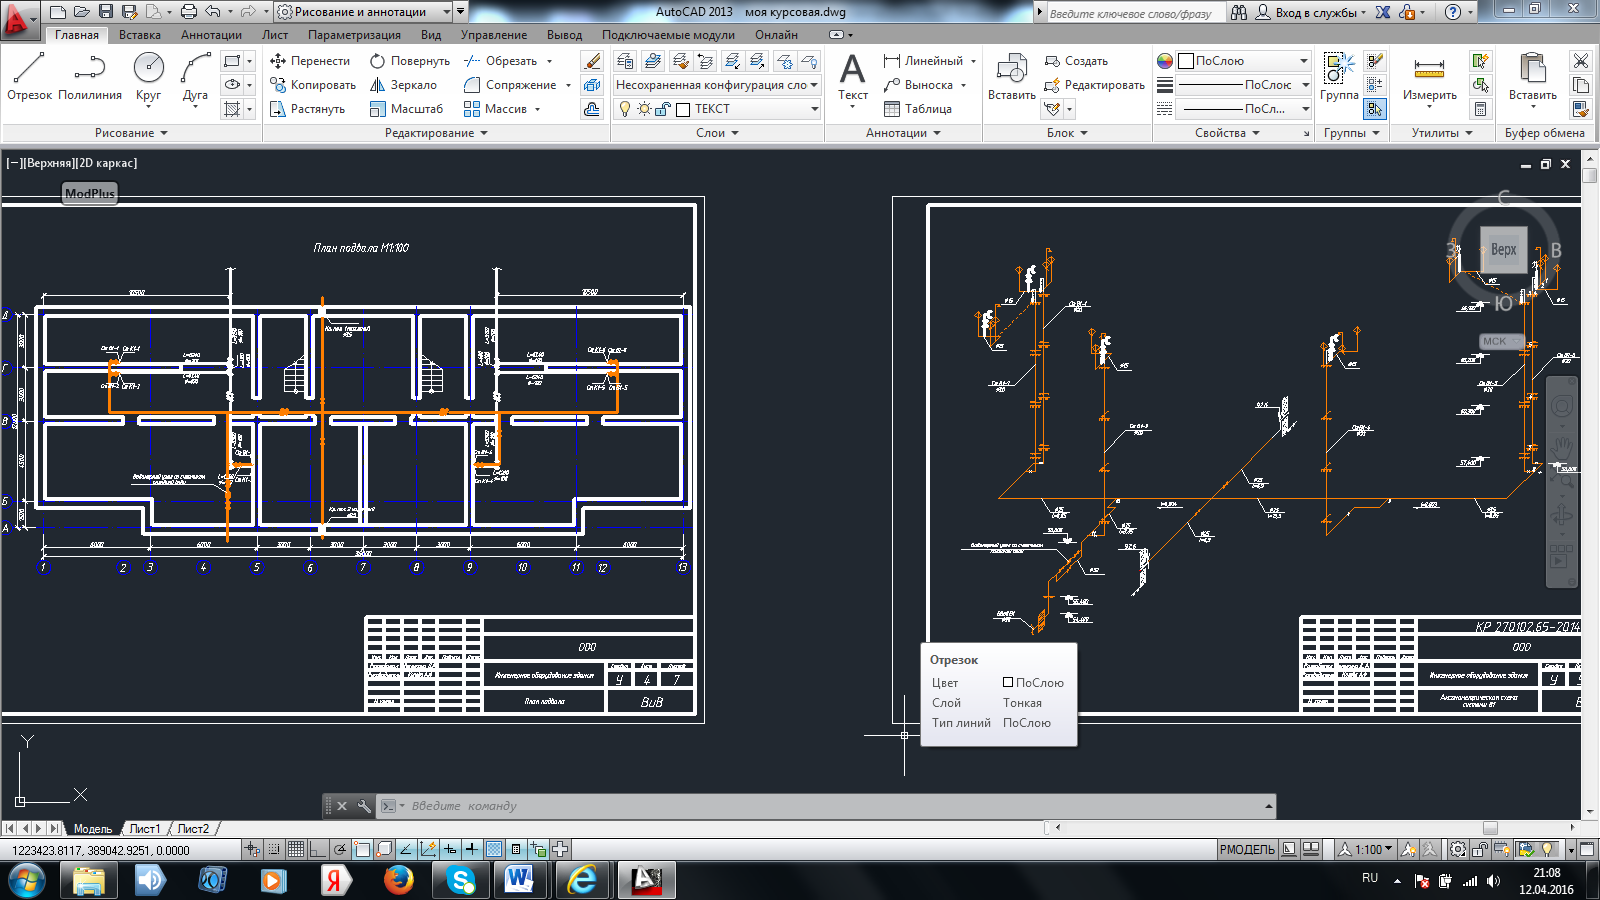This screenshot has height=900, width=1600.
Task: Open workspace Рисование и аннотации dropdown
Action: tap(364, 12)
